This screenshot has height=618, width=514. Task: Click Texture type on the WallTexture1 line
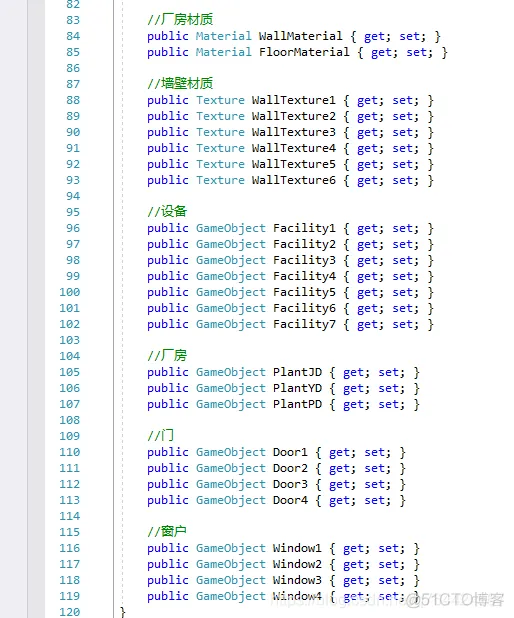(x=220, y=100)
